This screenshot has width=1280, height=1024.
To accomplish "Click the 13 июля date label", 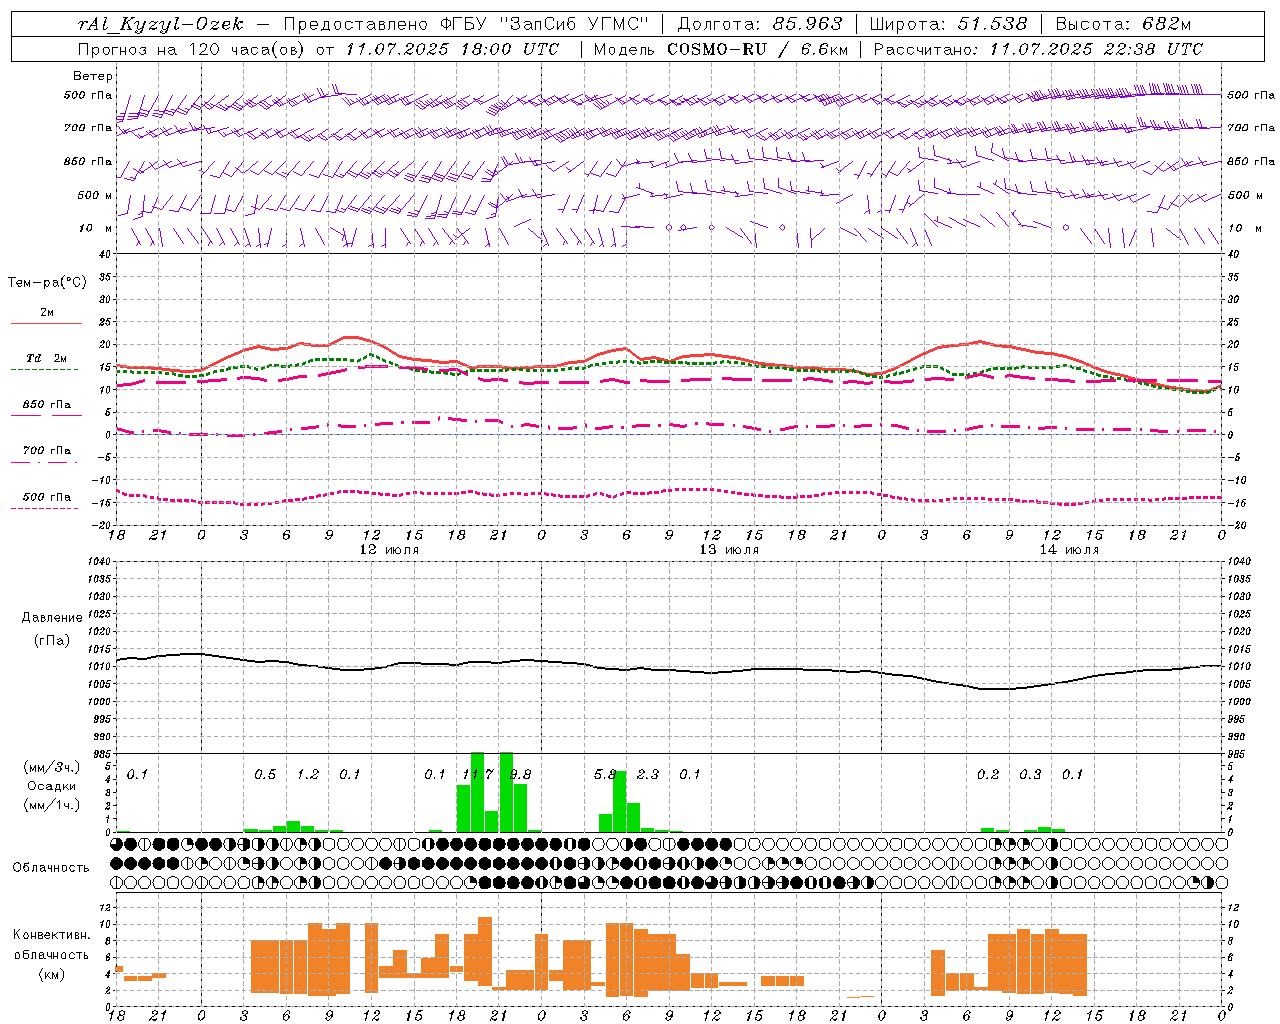I will click(x=729, y=549).
